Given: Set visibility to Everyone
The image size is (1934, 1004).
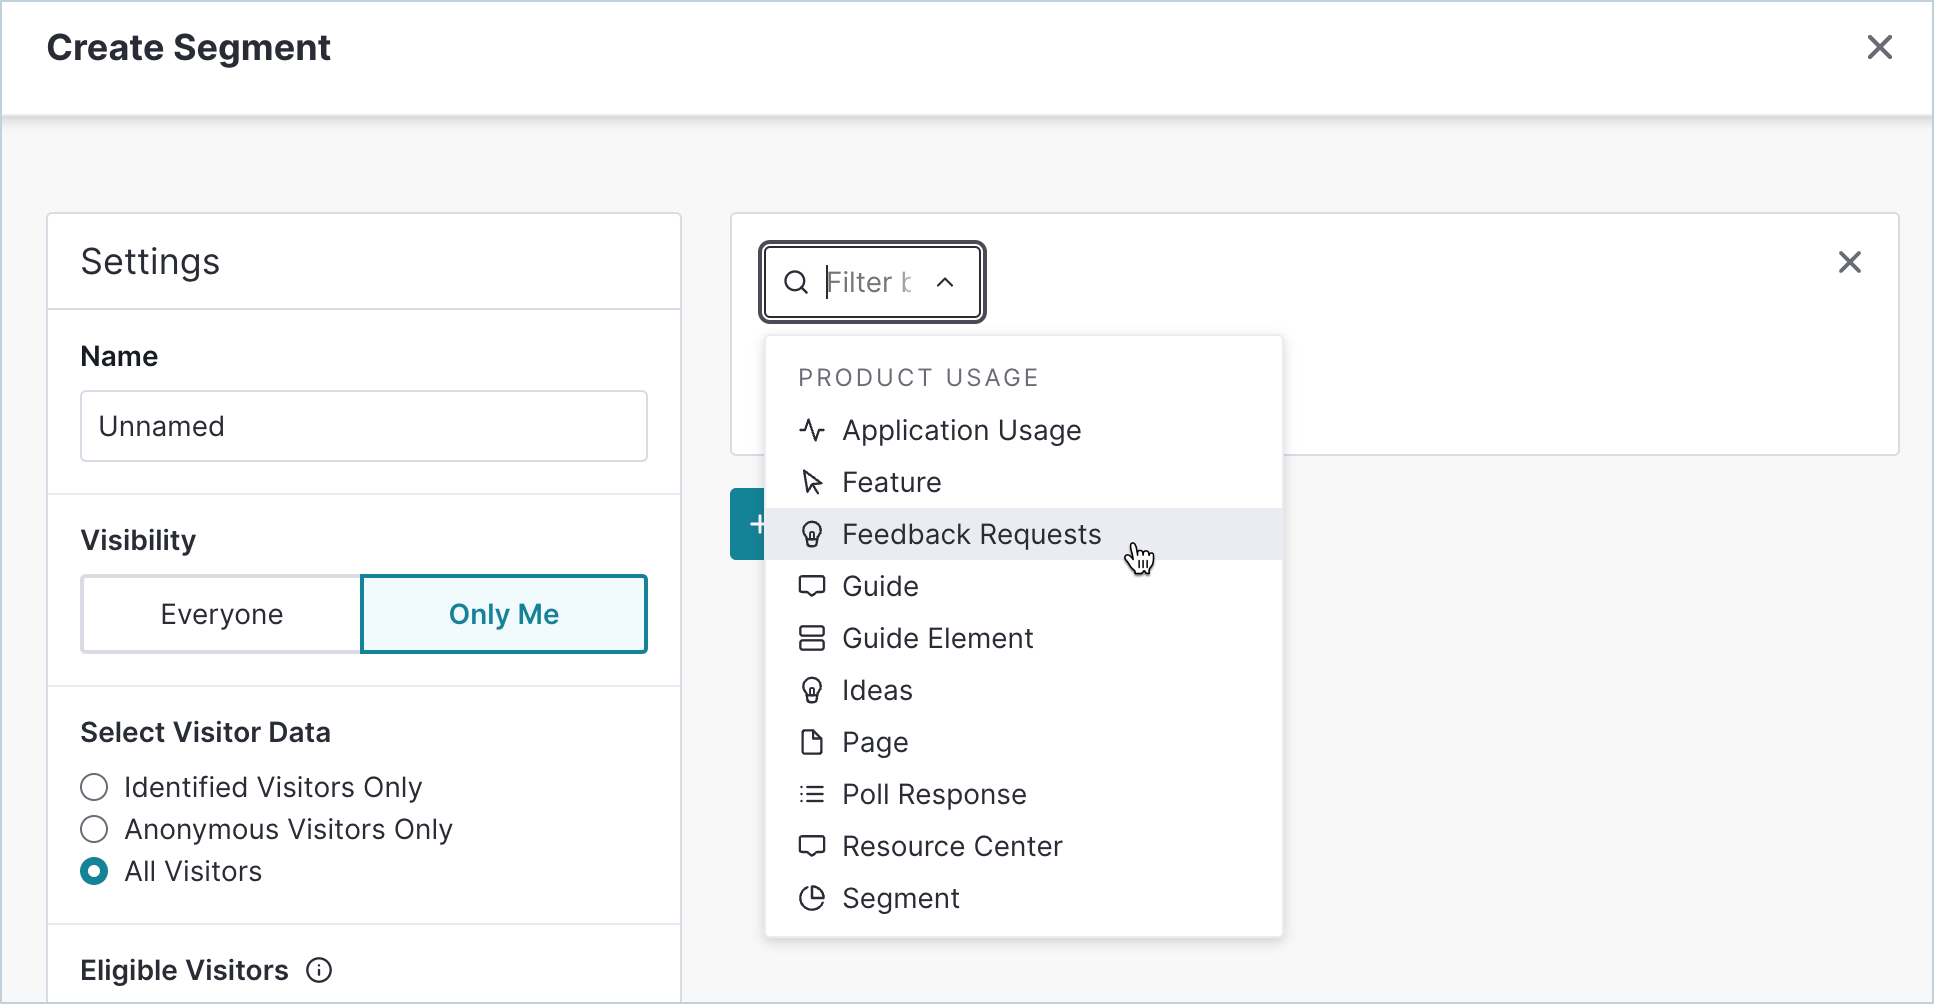Looking at the screenshot, I should 221,614.
